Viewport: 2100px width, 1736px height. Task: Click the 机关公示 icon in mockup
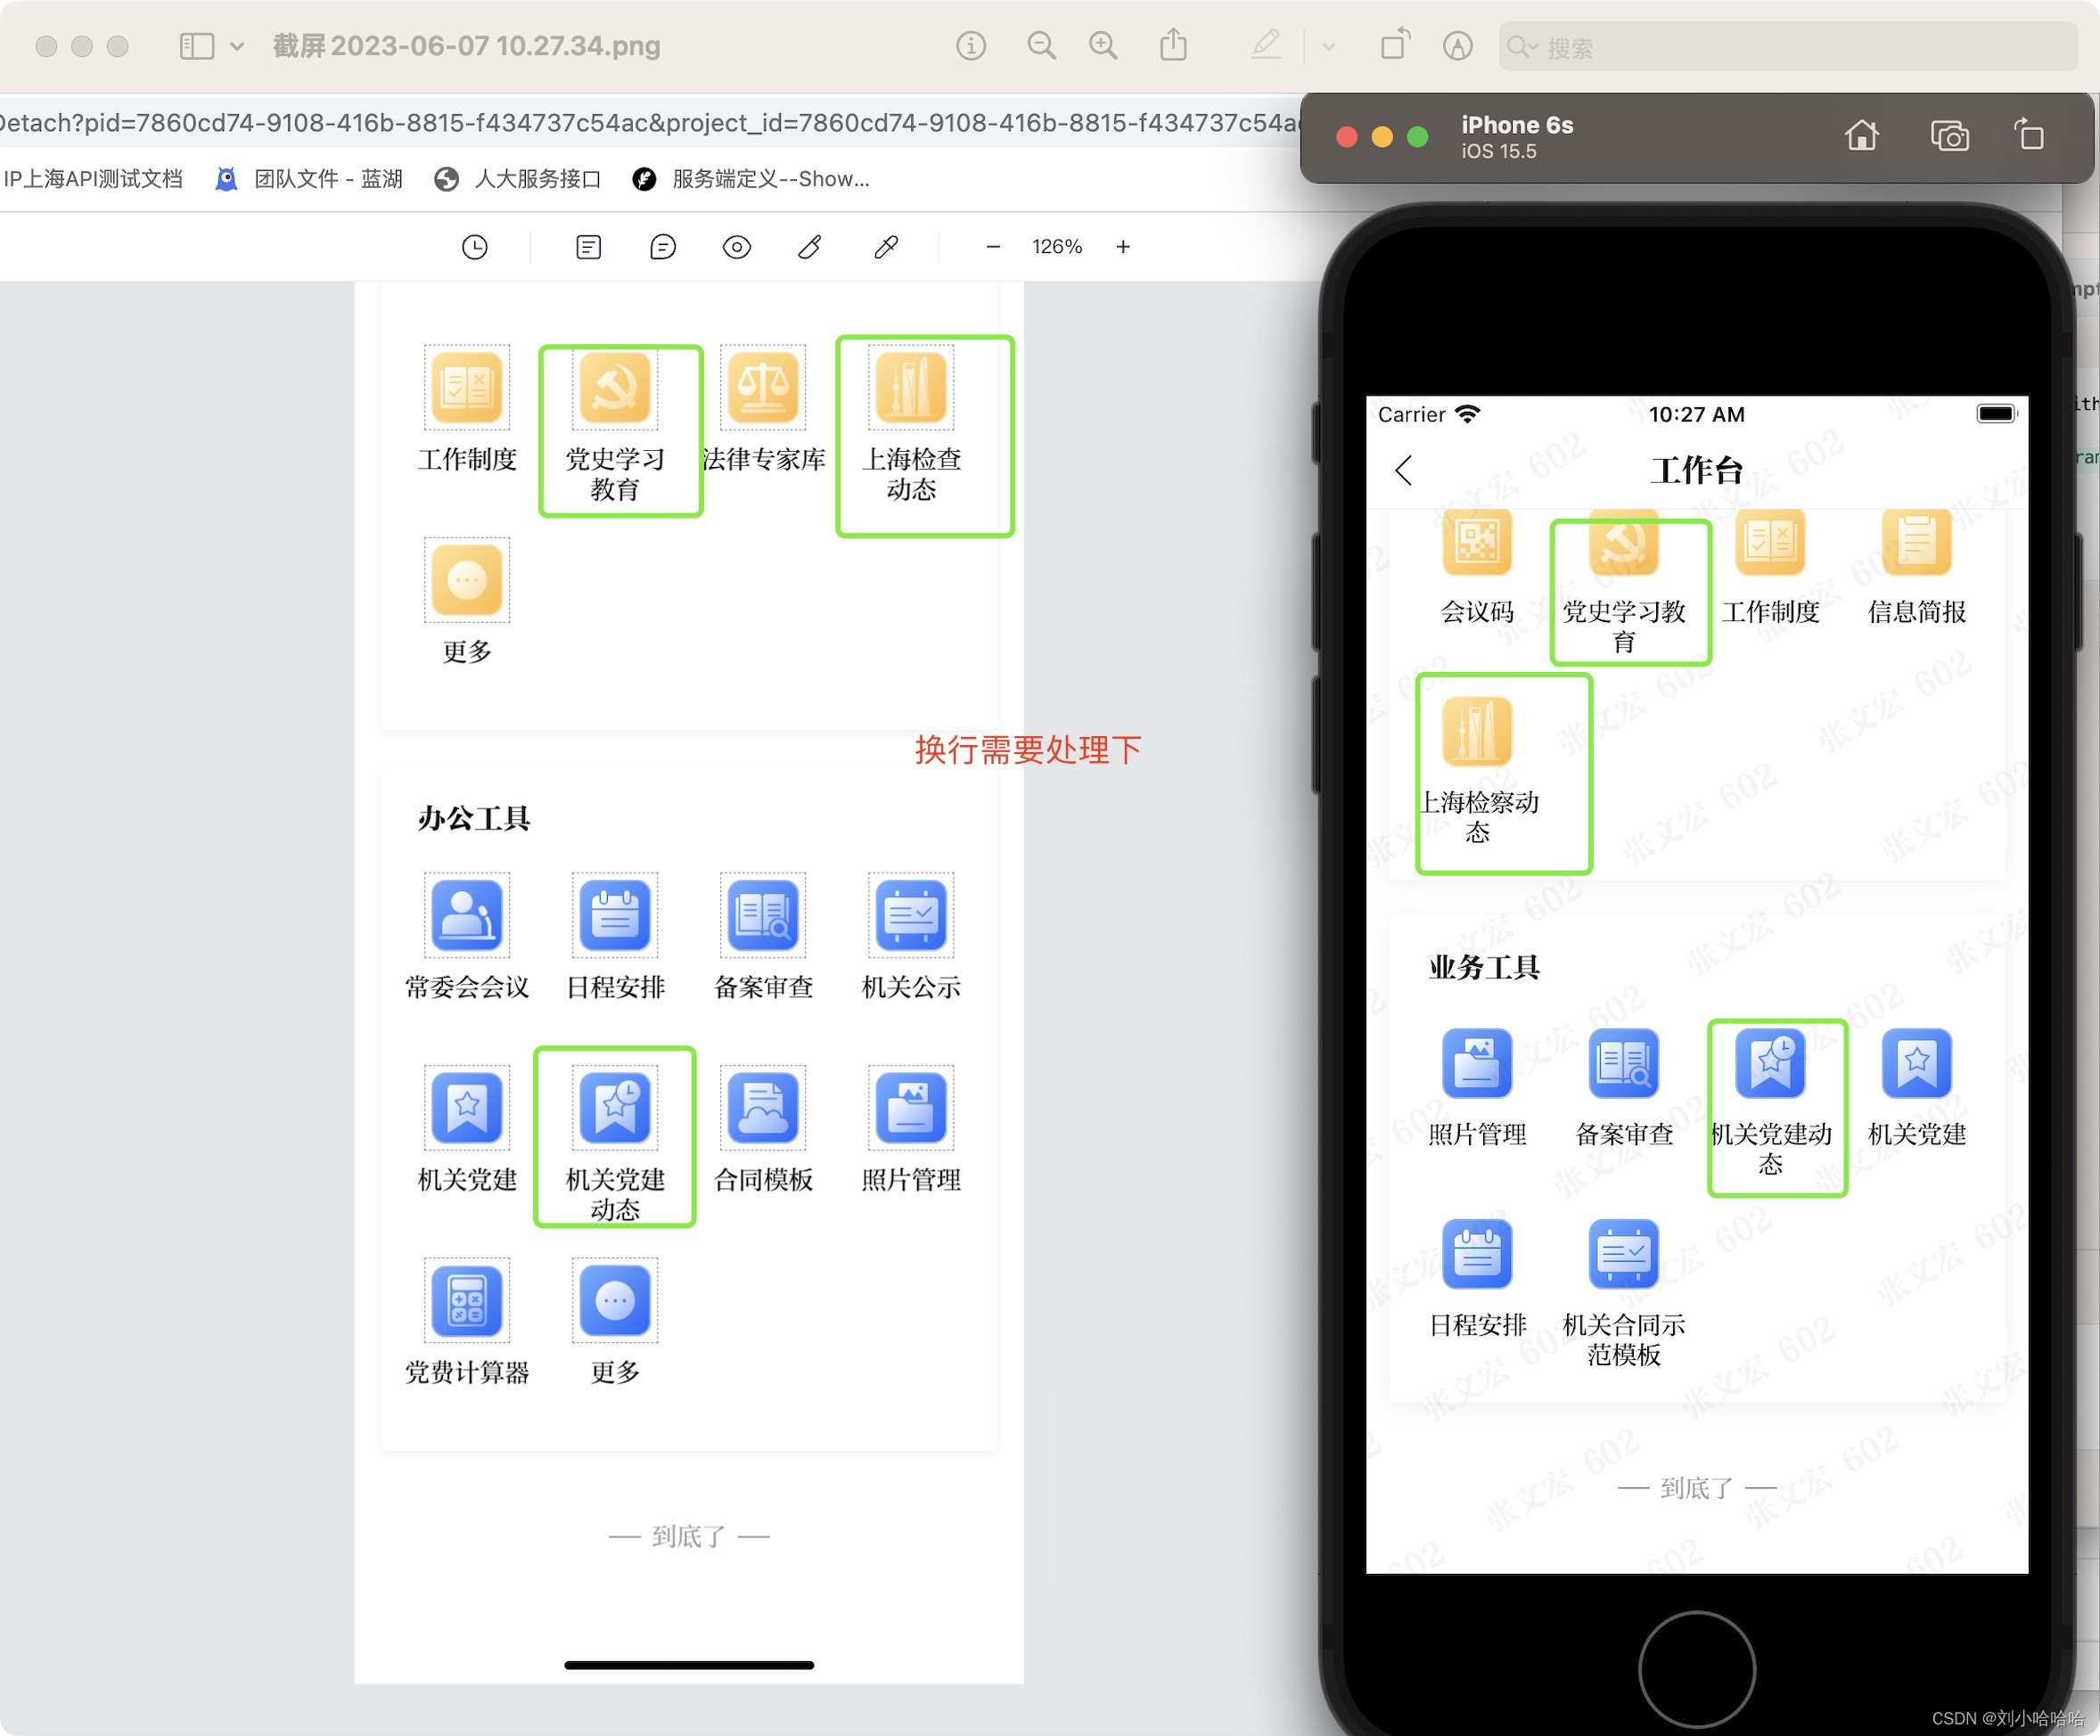pyautogui.click(x=911, y=915)
